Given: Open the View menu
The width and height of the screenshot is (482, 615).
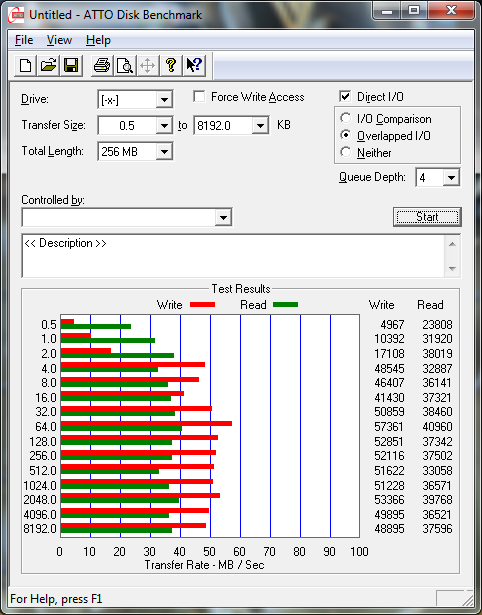Looking at the screenshot, I should 59,40.
